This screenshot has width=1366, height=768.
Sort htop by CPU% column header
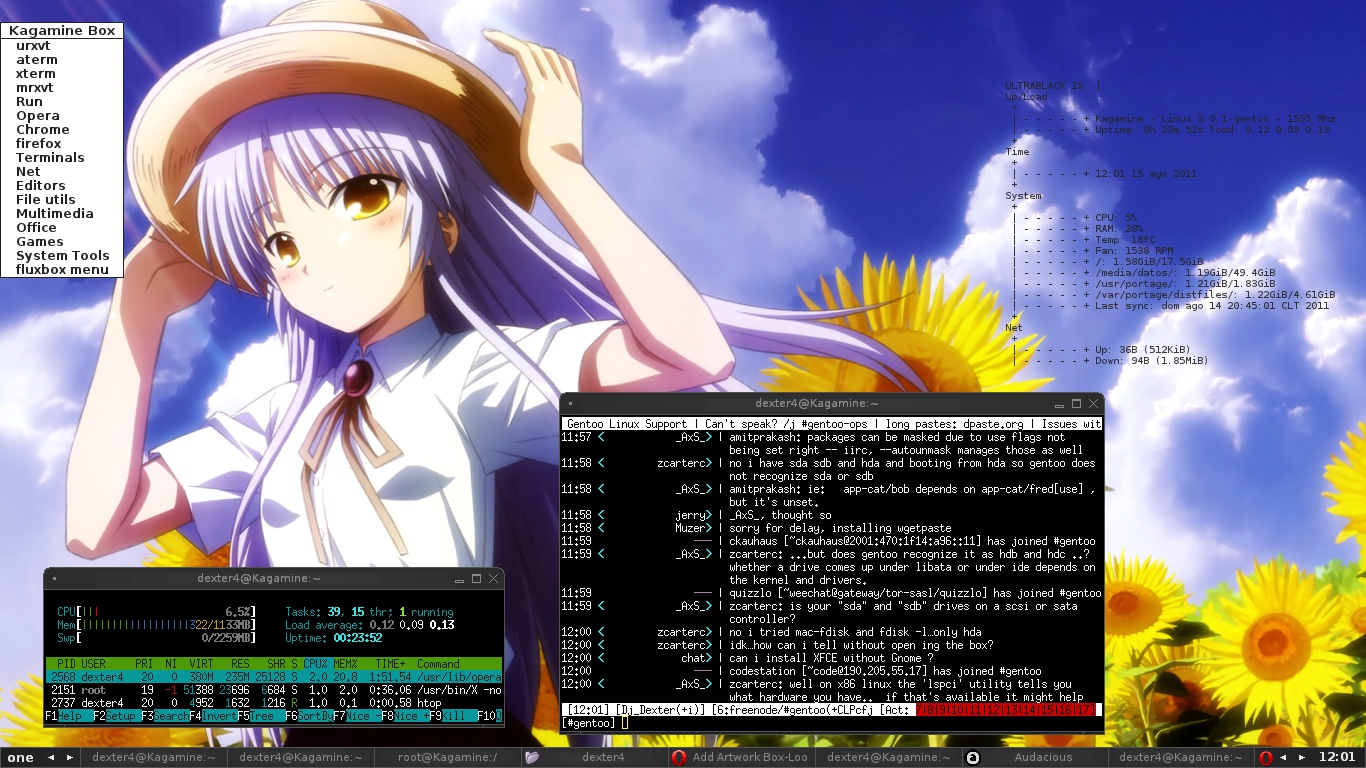(315, 664)
